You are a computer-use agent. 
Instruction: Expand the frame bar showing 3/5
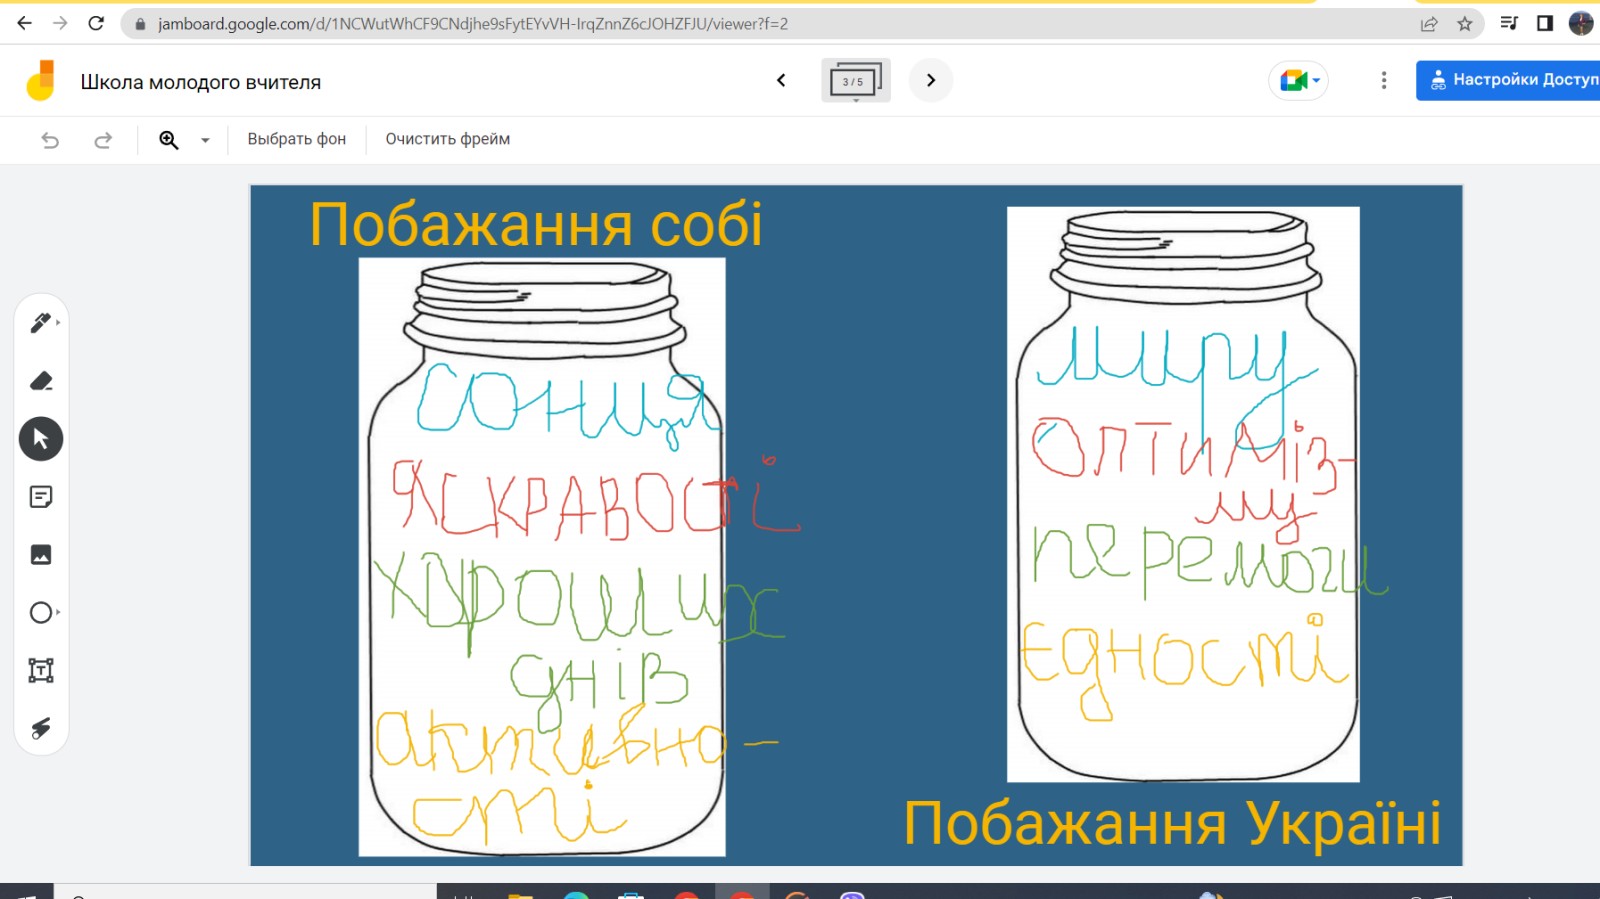click(x=856, y=81)
